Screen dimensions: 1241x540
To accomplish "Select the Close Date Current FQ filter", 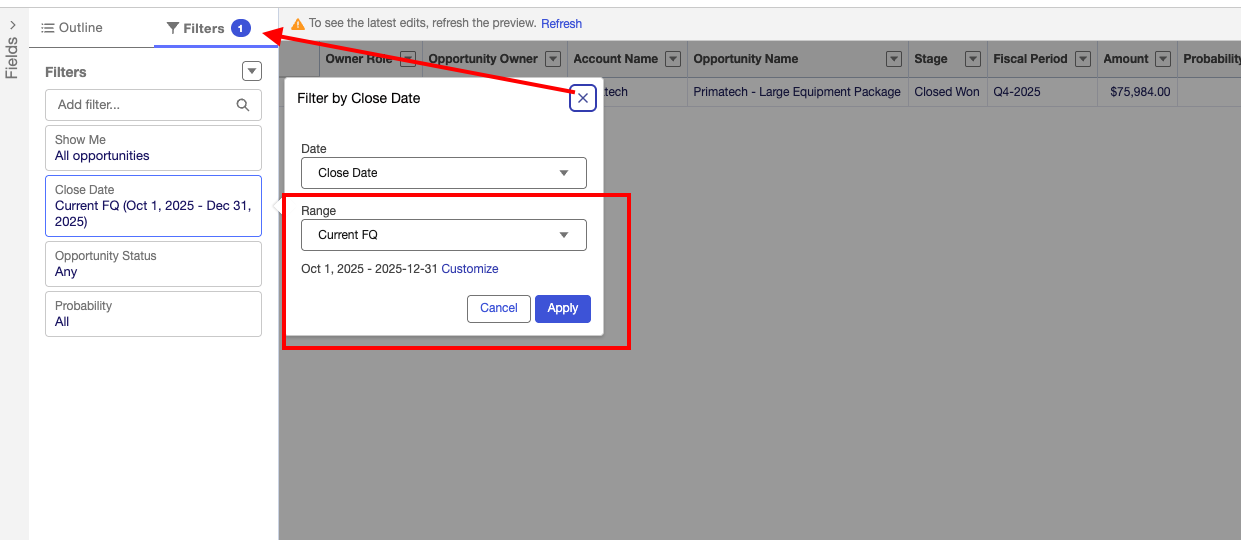I will pyautogui.click(x=153, y=206).
